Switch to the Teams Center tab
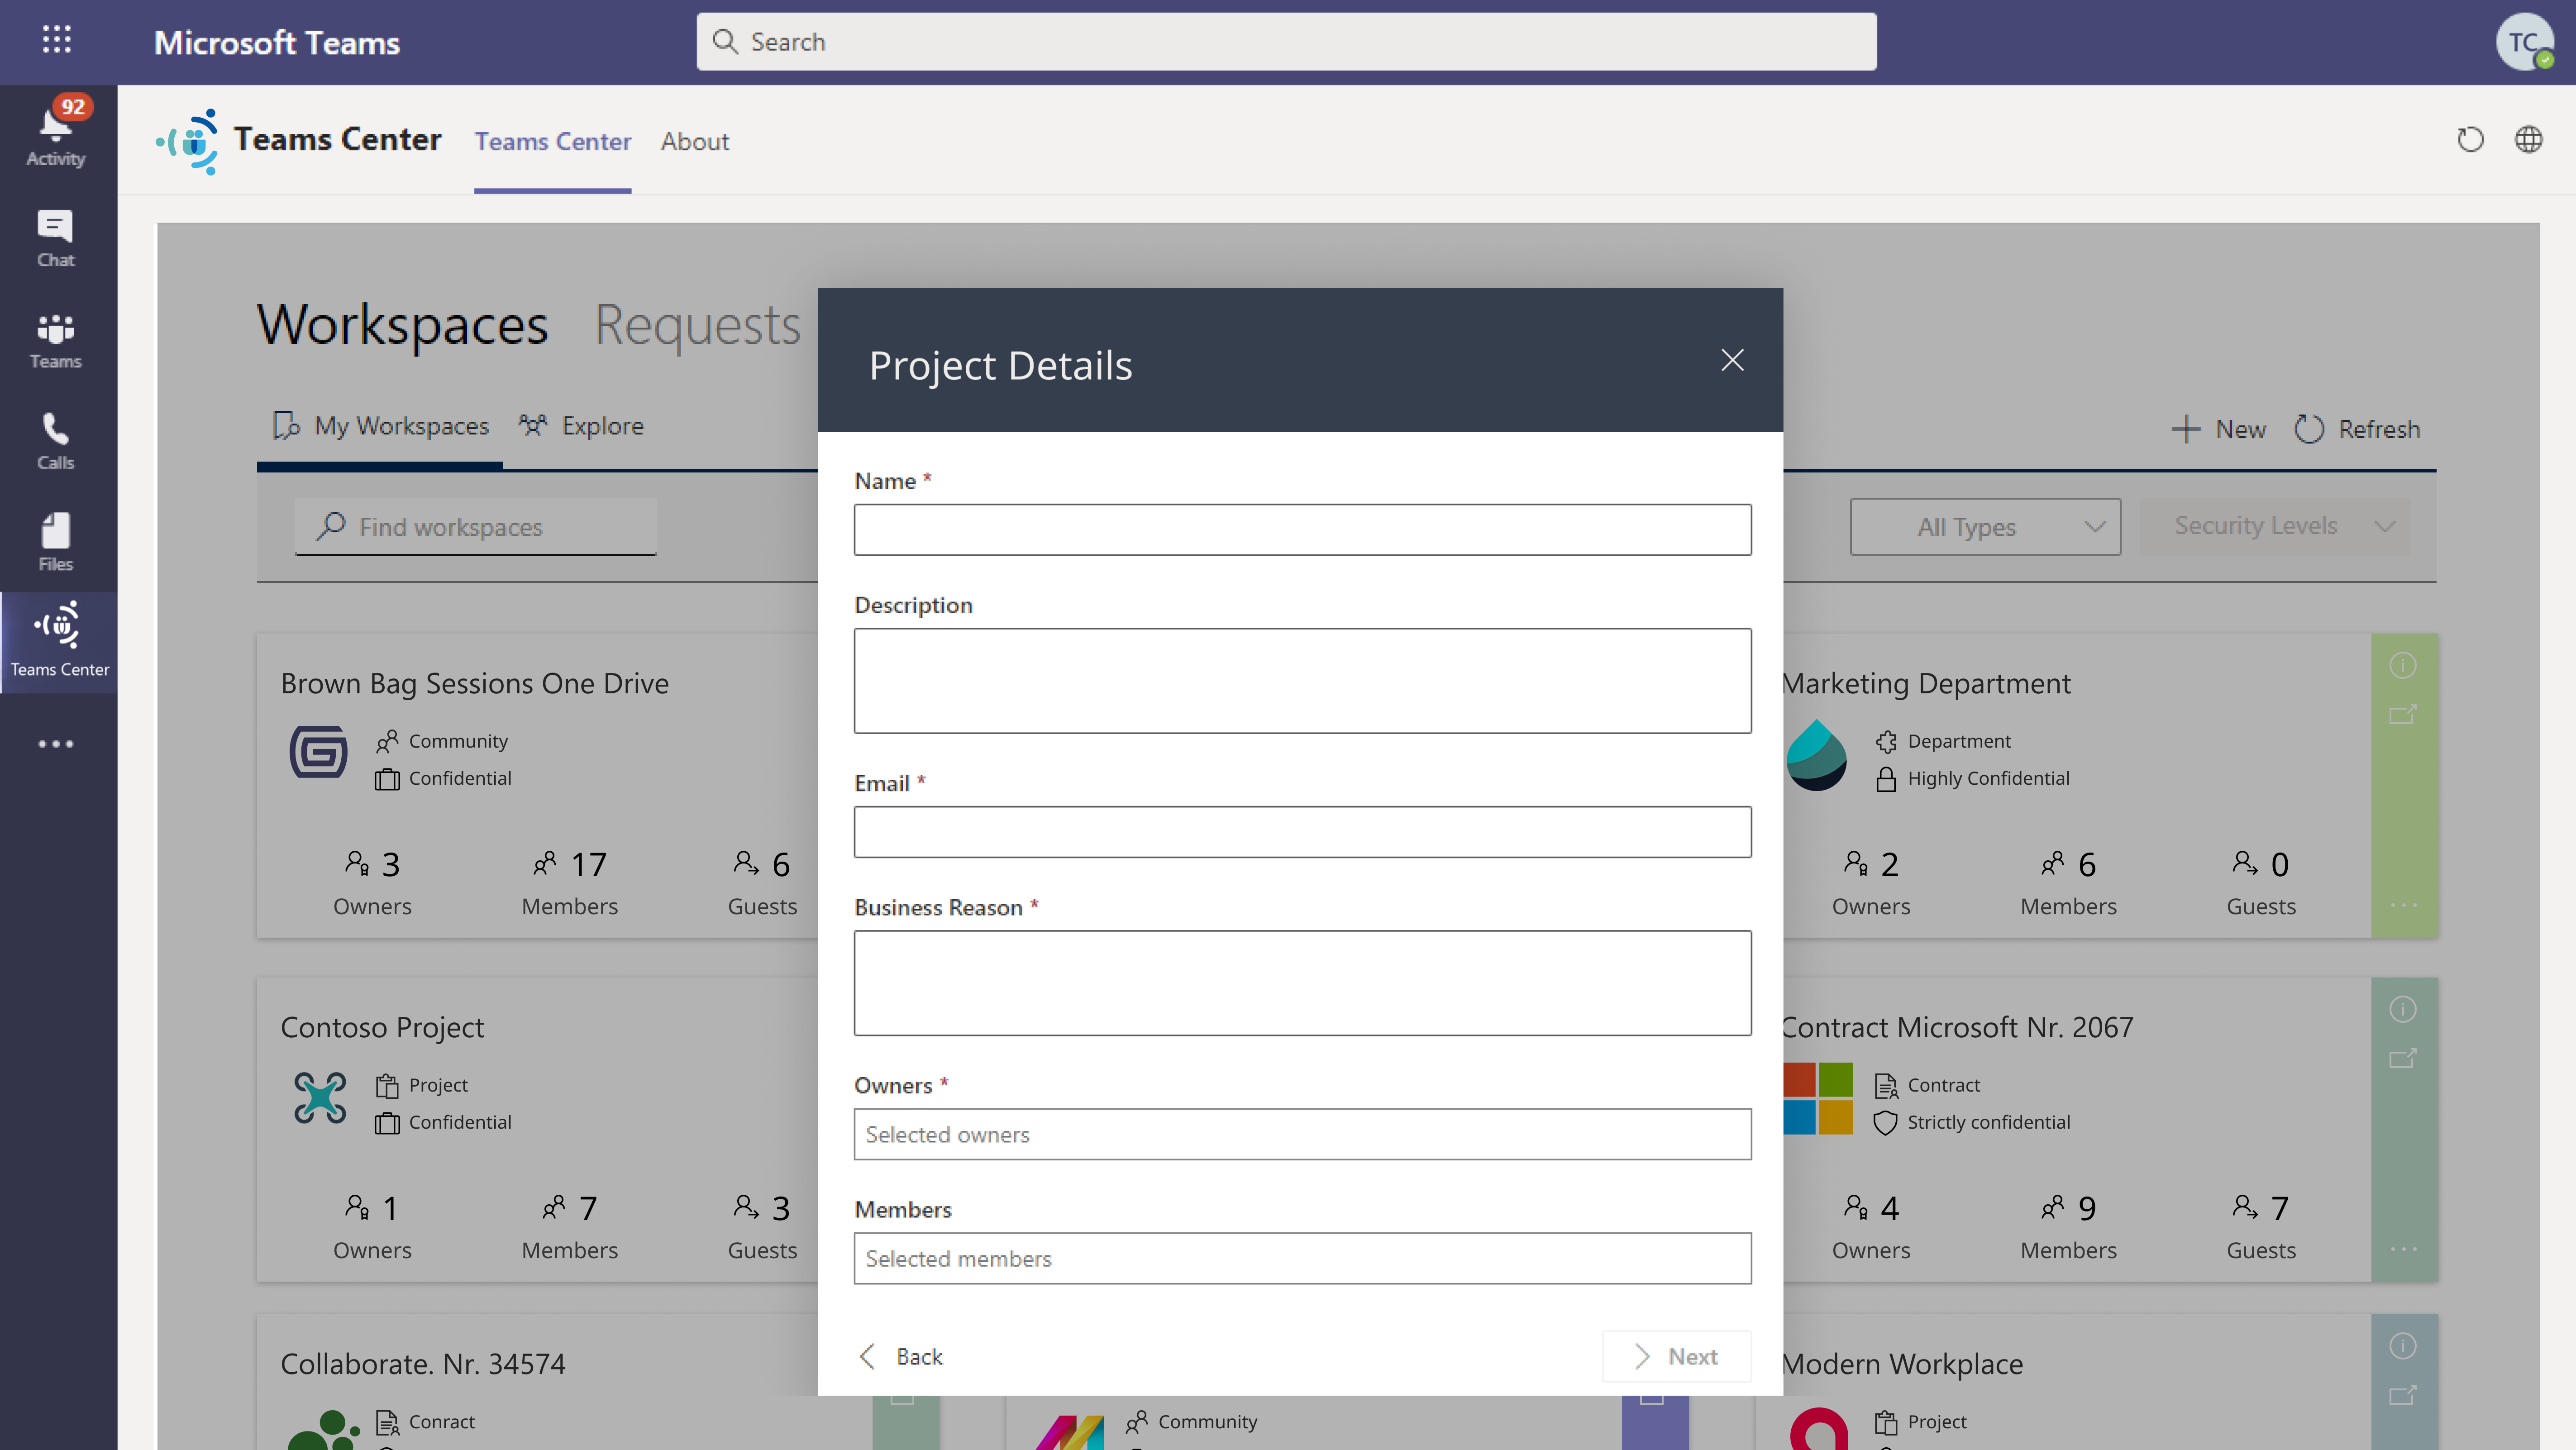The height and width of the screenshot is (1450, 2576). (553, 142)
